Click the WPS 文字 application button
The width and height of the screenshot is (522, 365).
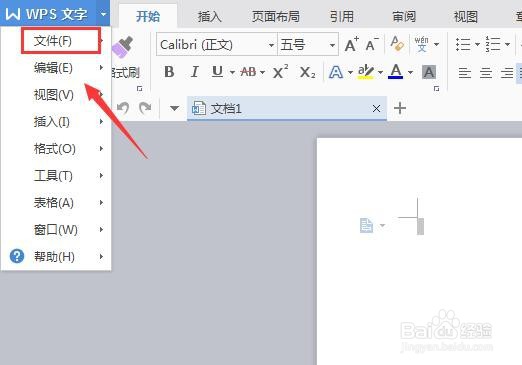pos(48,14)
